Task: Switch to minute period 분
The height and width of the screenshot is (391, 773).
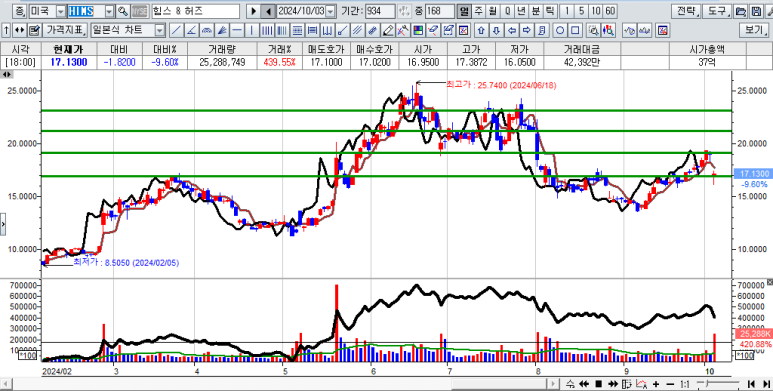Action: coord(535,11)
